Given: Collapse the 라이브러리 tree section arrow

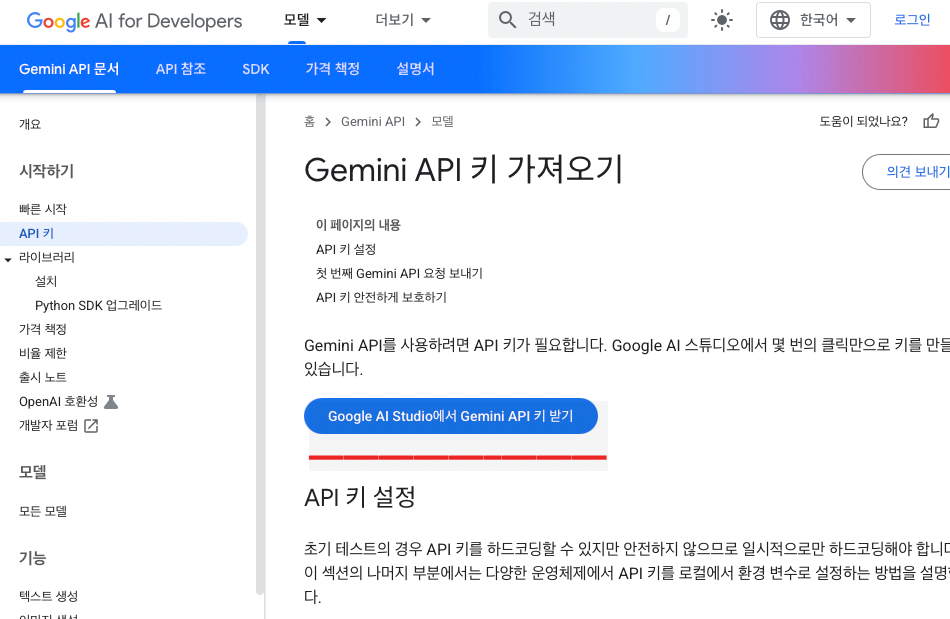Looking at the screenshot, I should click(x=8, y=259).
